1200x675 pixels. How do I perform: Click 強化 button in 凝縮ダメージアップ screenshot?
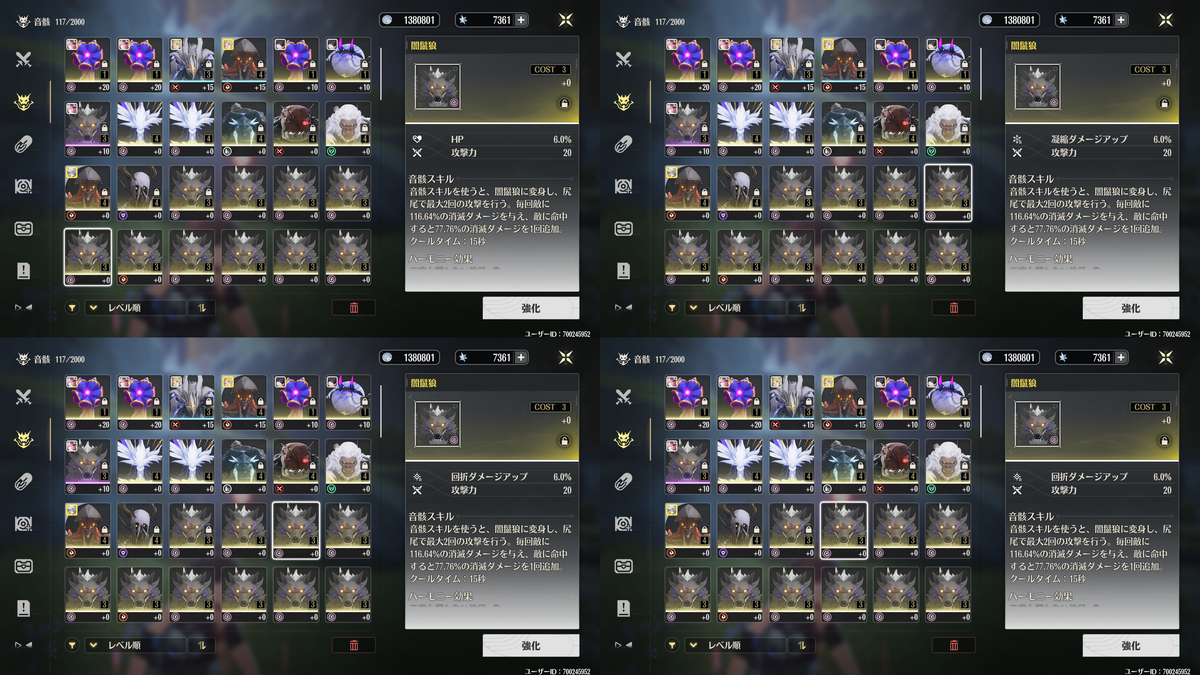[1130, 308]
